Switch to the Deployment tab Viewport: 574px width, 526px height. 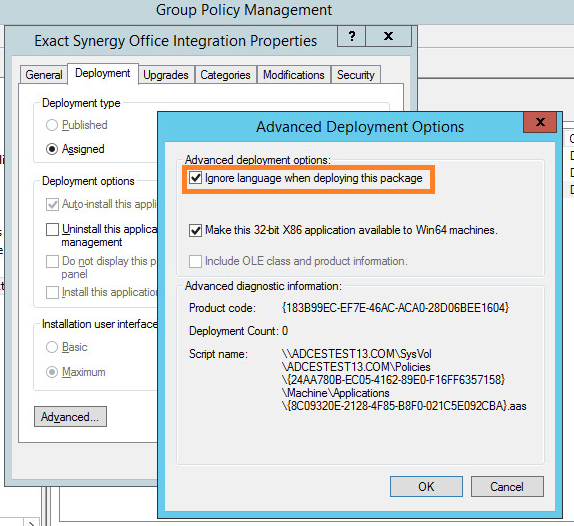pos(103,74)
